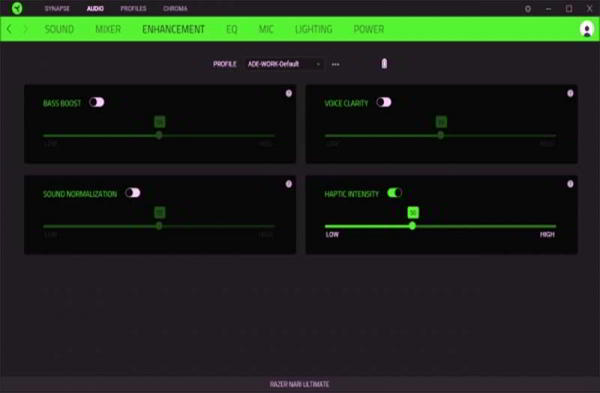Show Haptic Intensity info icon

570,184
